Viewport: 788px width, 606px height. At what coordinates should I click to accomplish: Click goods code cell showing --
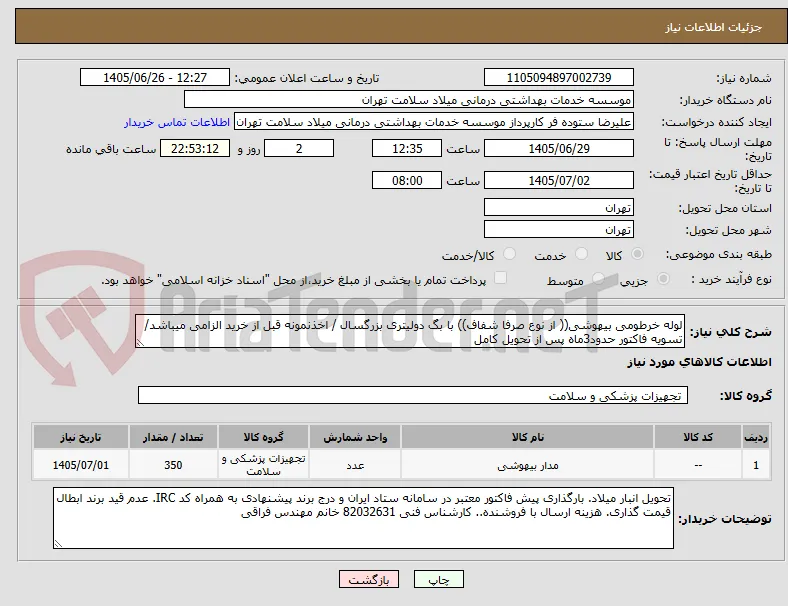pos(698,465)
